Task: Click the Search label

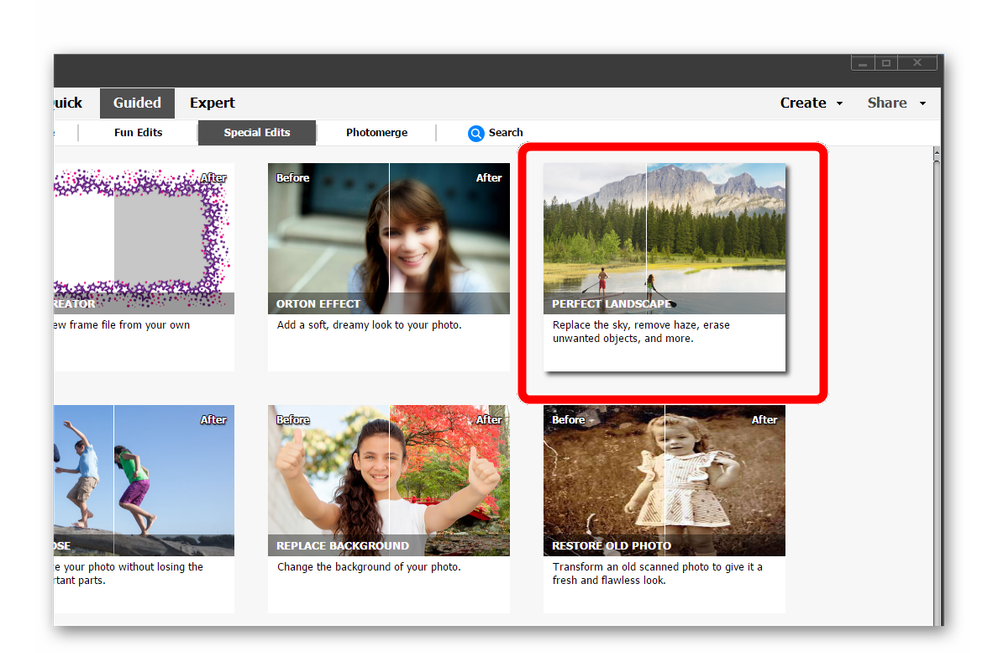Action: 506,132
